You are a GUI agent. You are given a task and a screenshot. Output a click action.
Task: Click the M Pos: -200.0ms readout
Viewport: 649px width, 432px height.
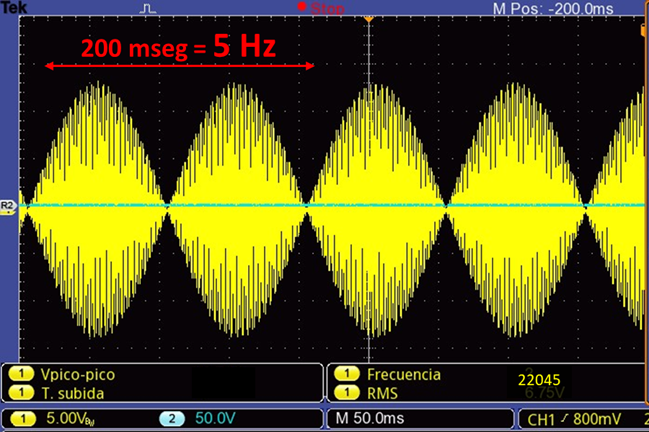(553, 8)
